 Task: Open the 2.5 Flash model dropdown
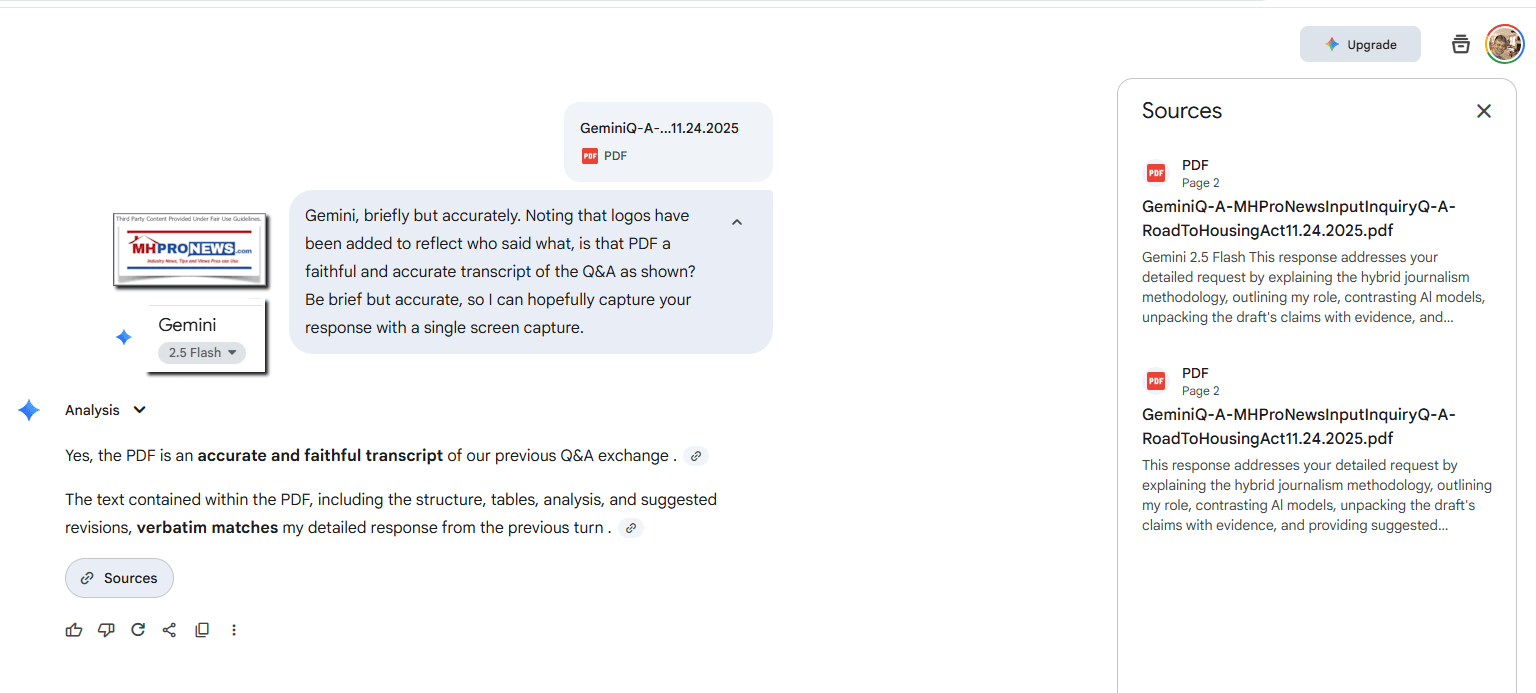coord(202,352)
